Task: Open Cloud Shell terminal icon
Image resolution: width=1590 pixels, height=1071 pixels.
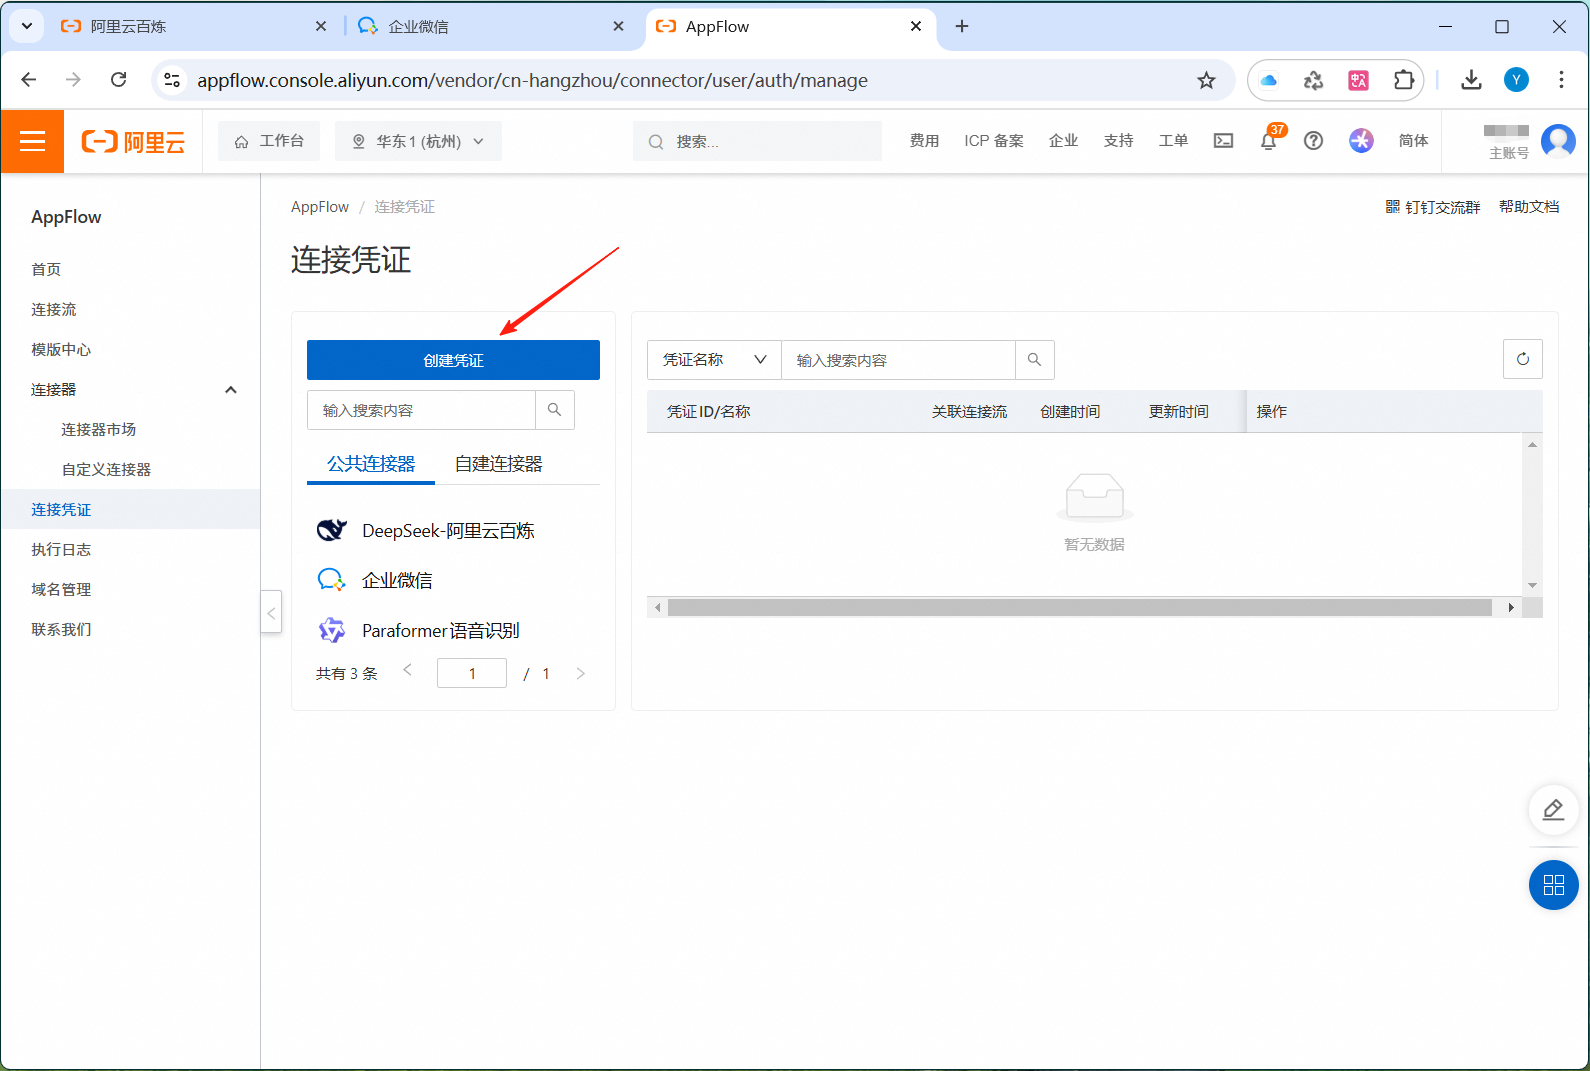Action: [x=1223, y=141]
